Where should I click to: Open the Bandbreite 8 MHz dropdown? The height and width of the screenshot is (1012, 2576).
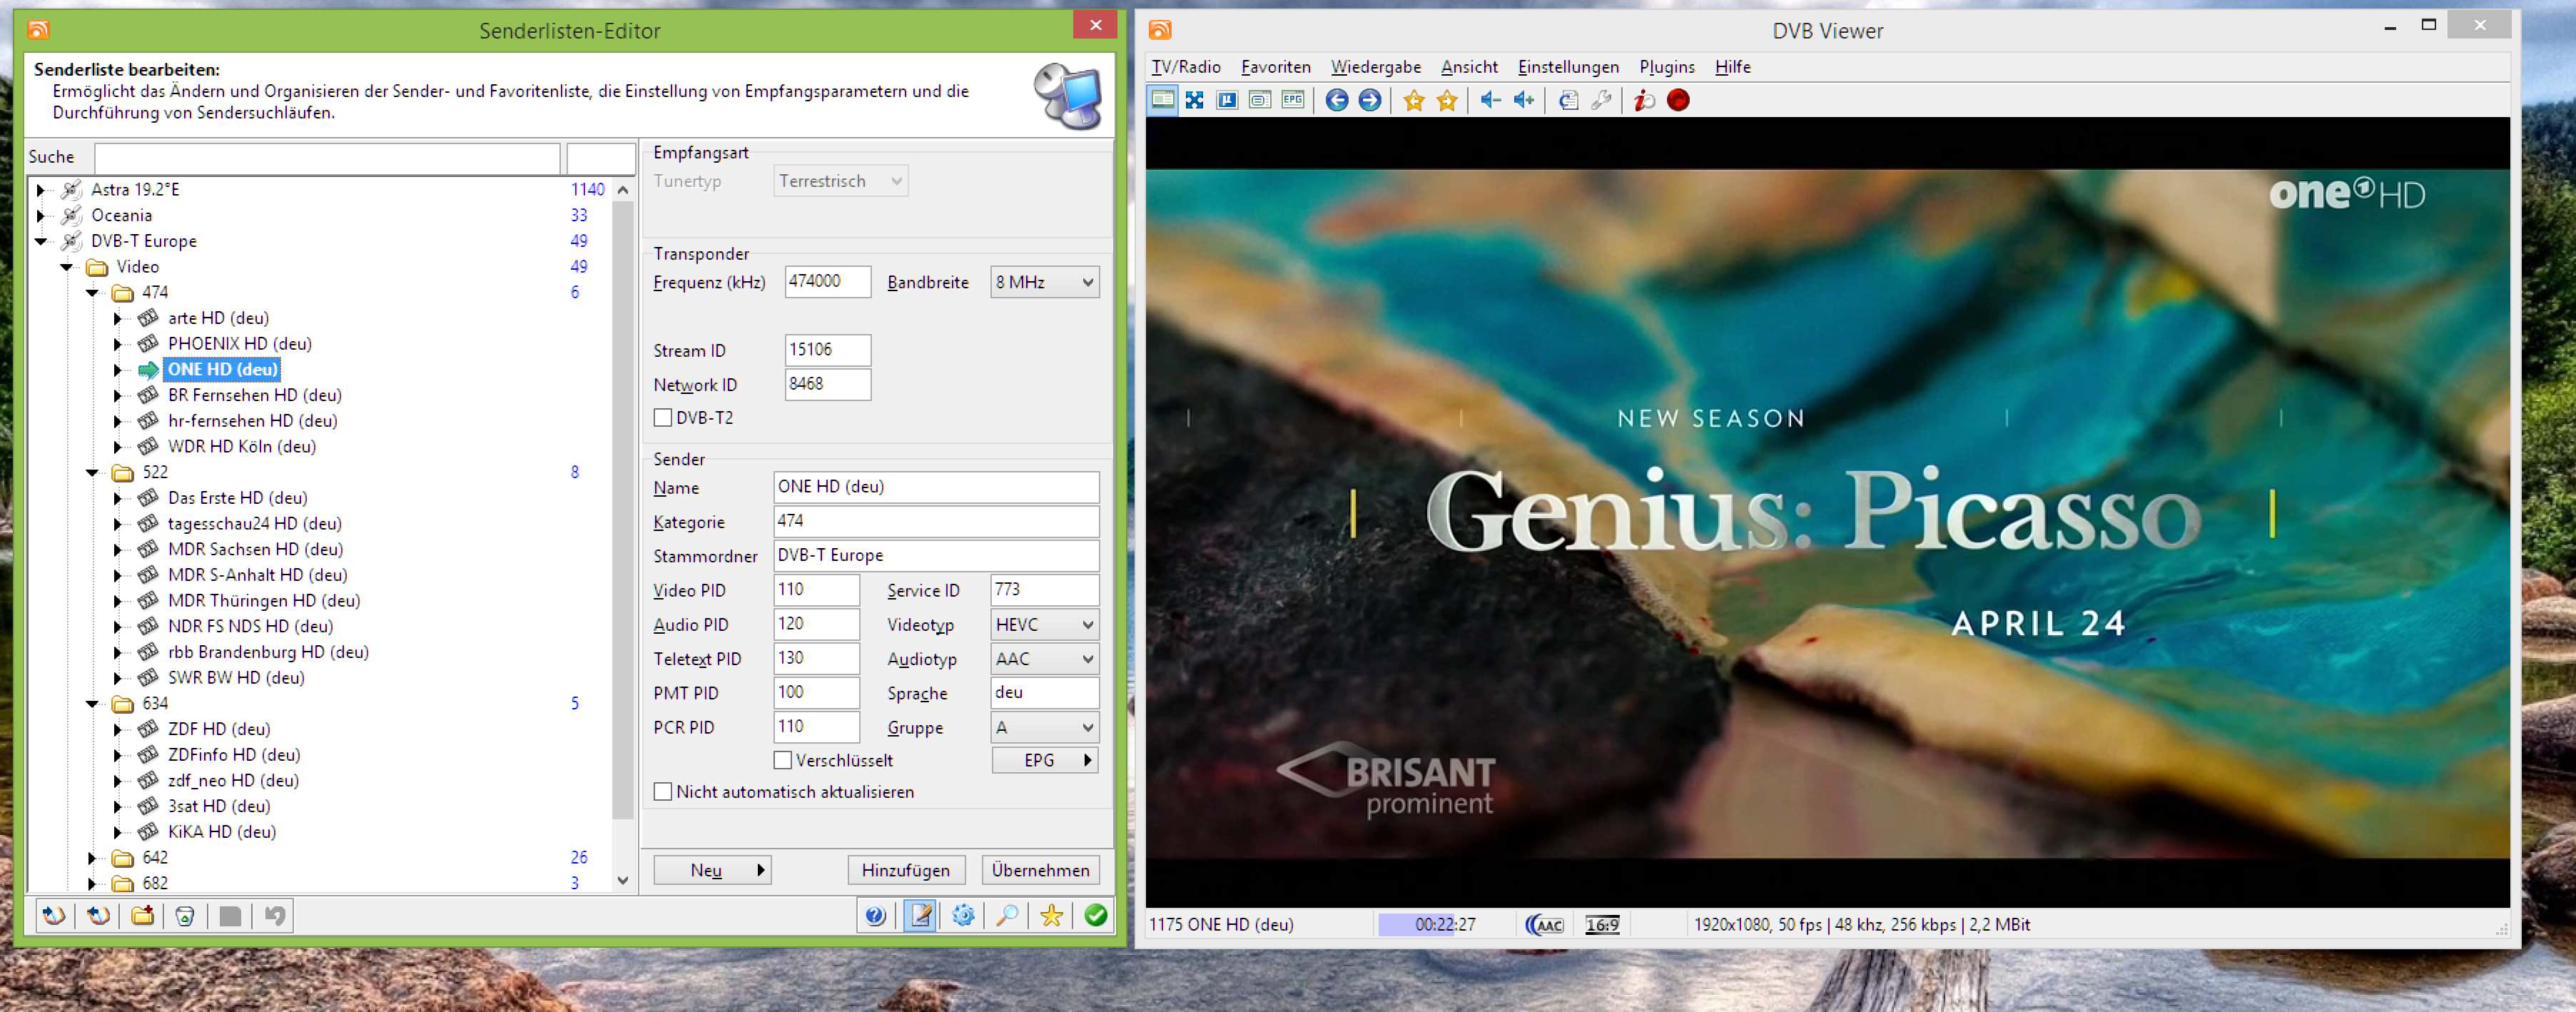[1044, 282]
